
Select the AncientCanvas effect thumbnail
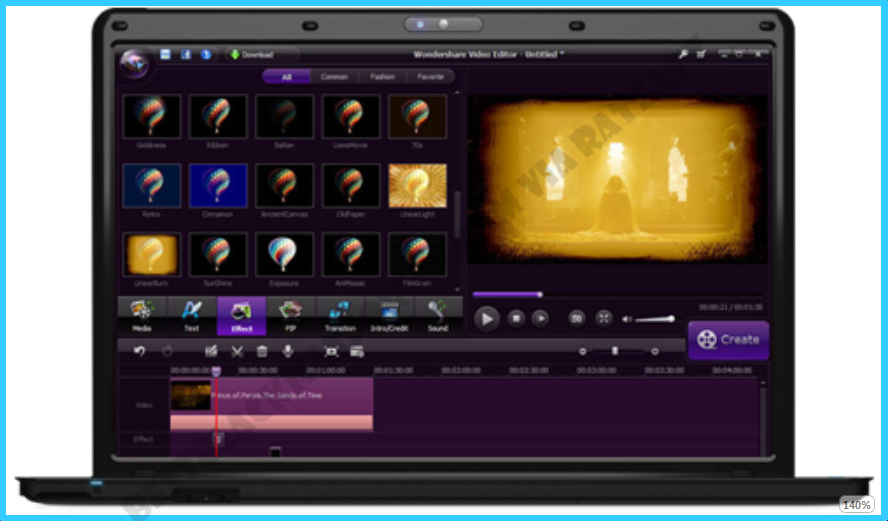coord(284,186)
